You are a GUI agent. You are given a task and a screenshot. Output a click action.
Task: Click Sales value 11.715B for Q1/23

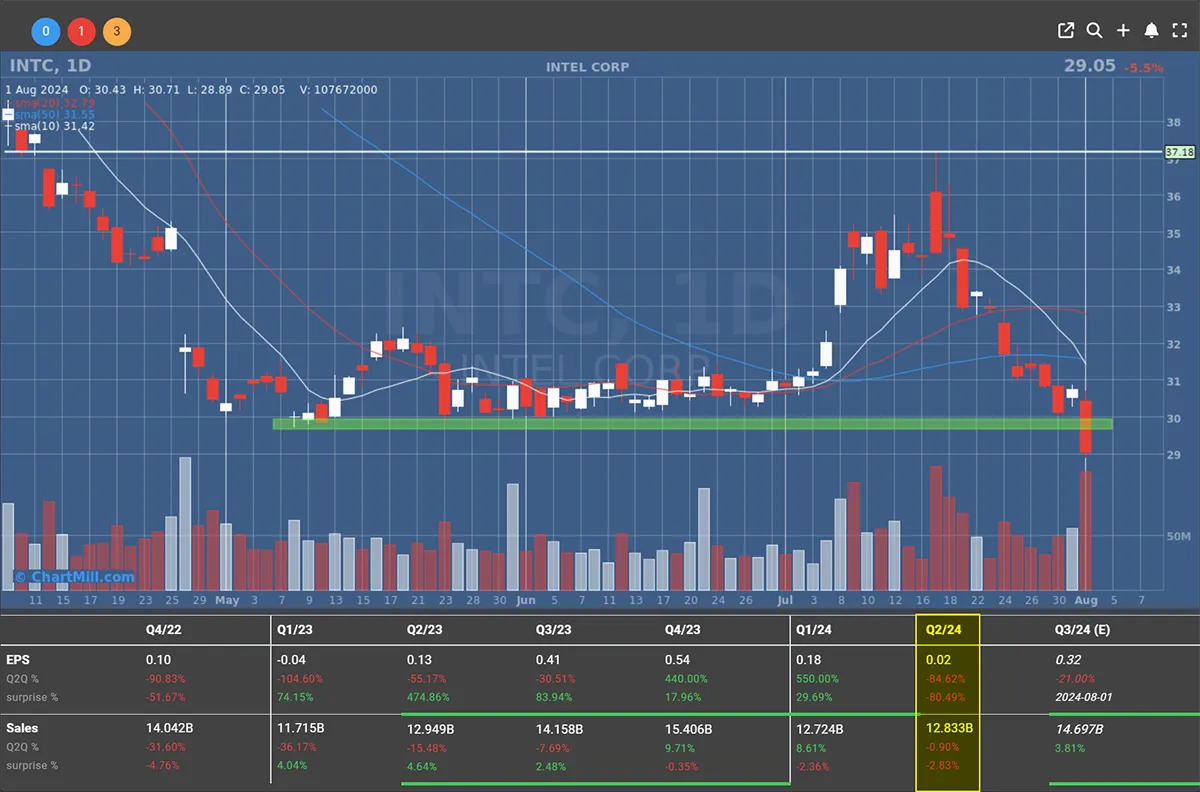(299, 728)
